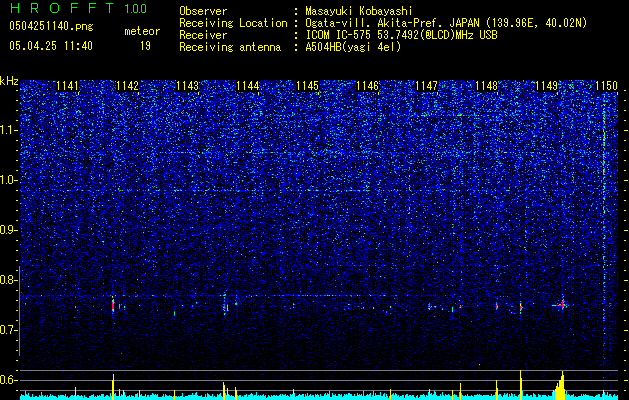The height and width of the screenshot is (400, 629).
Task: Click the 0.7 kHz axis label
Action: (x=9, y=330)
